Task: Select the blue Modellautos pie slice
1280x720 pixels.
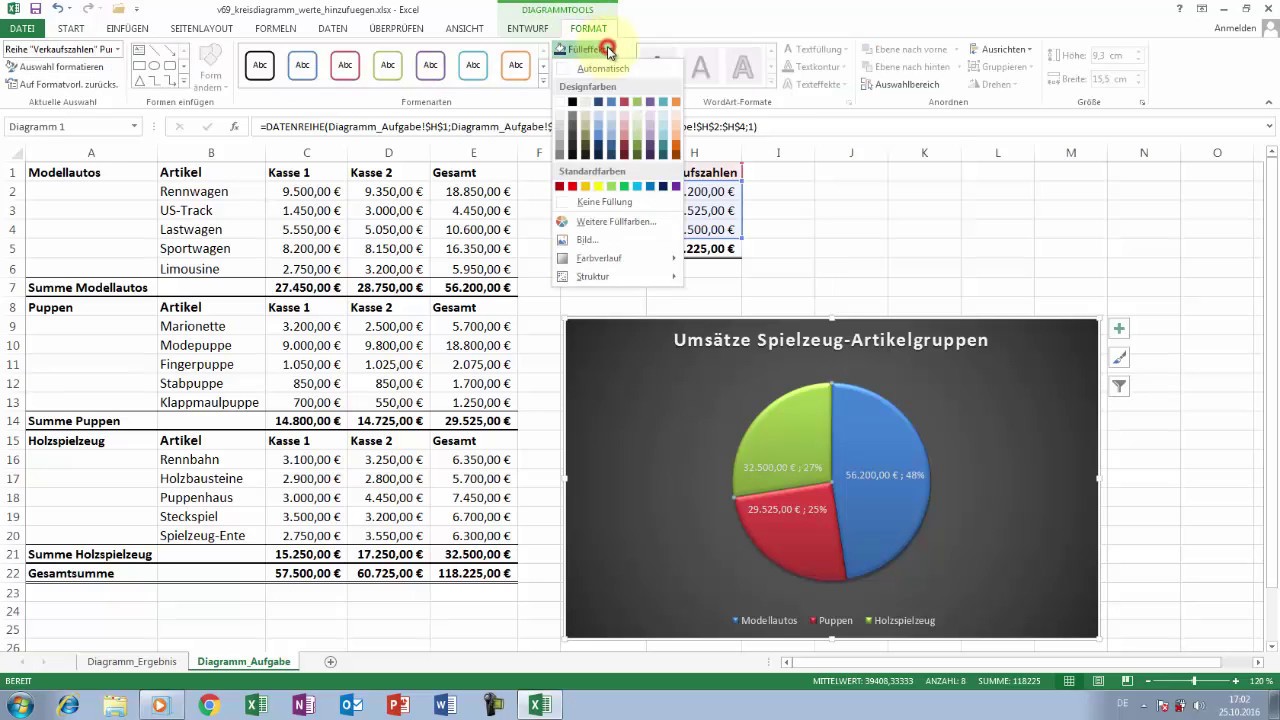Action: (880, 480)
